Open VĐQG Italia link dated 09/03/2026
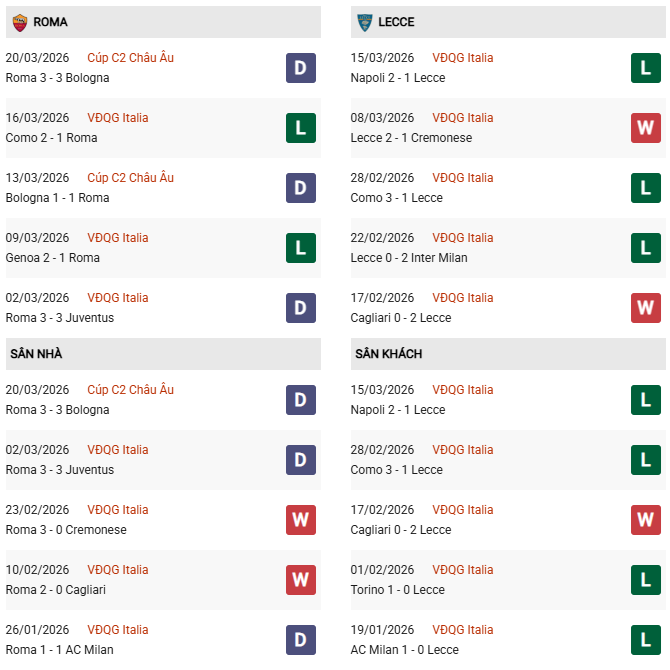The width and height of the screenshot is (670, 670). tap(118, 238)
